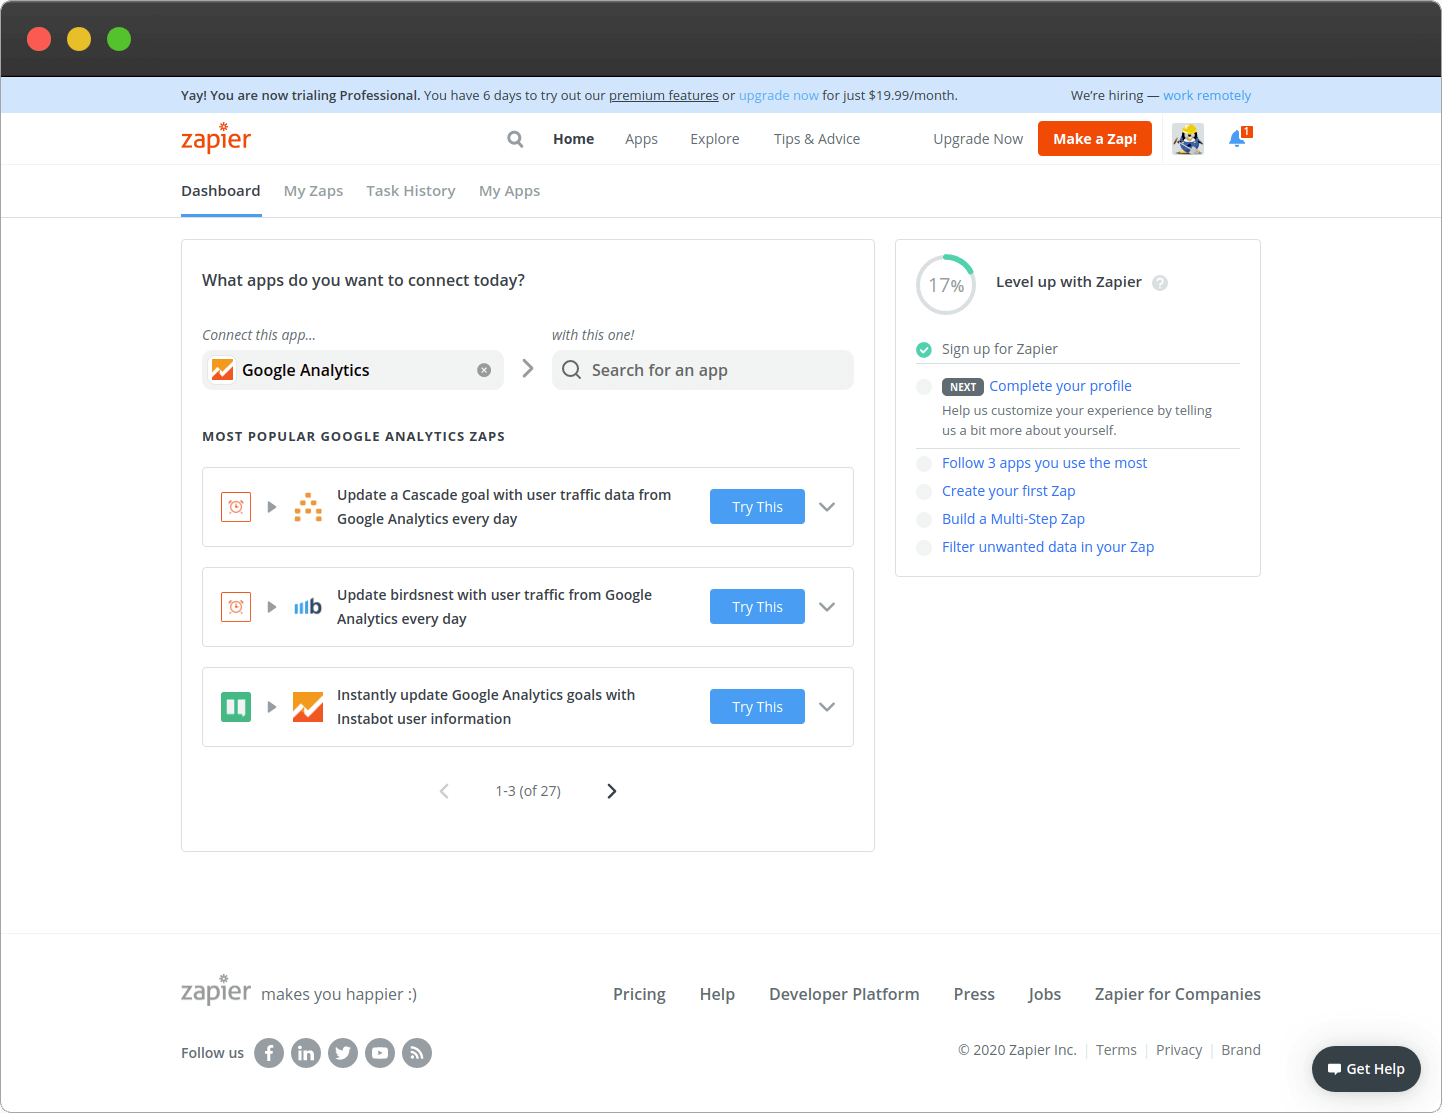Open the premium features link in banner

click(664, 95)
